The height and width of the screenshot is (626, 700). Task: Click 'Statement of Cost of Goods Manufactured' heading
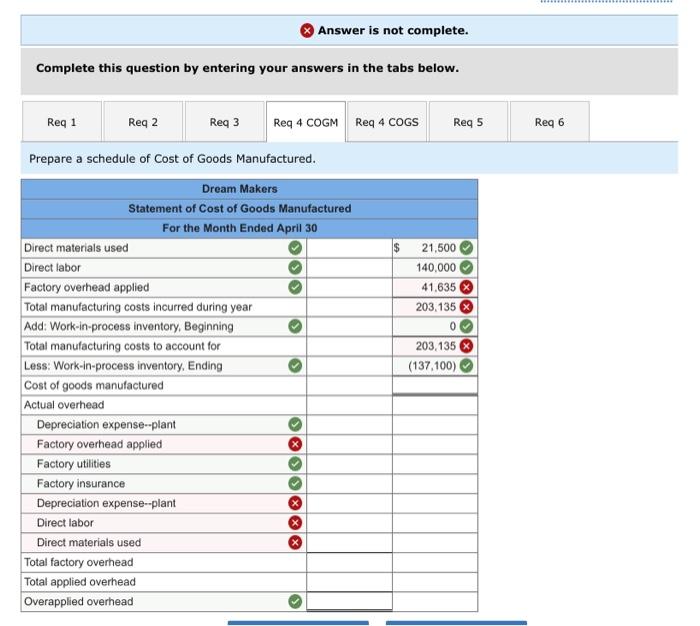pos(240,208)
